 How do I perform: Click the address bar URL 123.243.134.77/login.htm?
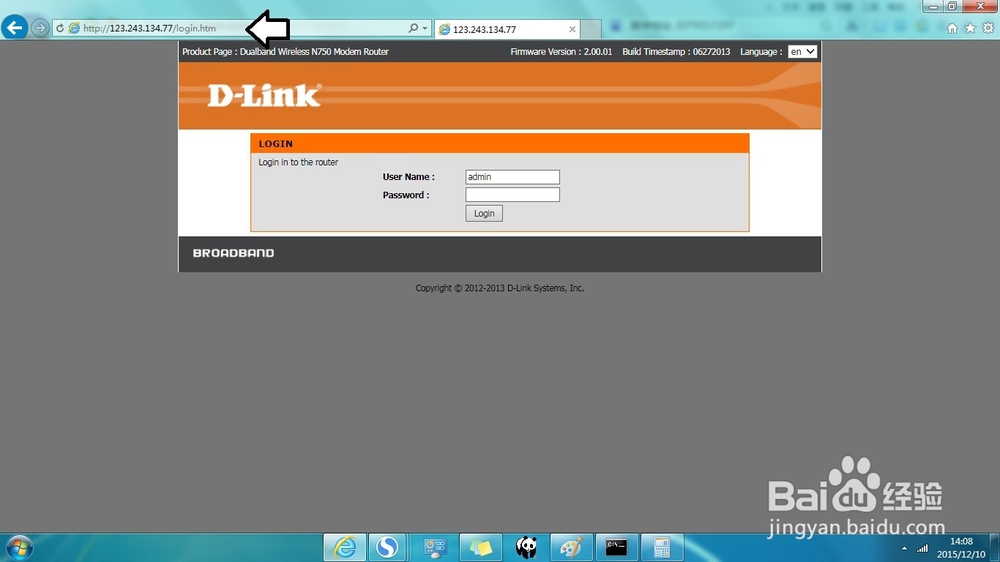tap(150, 28)
